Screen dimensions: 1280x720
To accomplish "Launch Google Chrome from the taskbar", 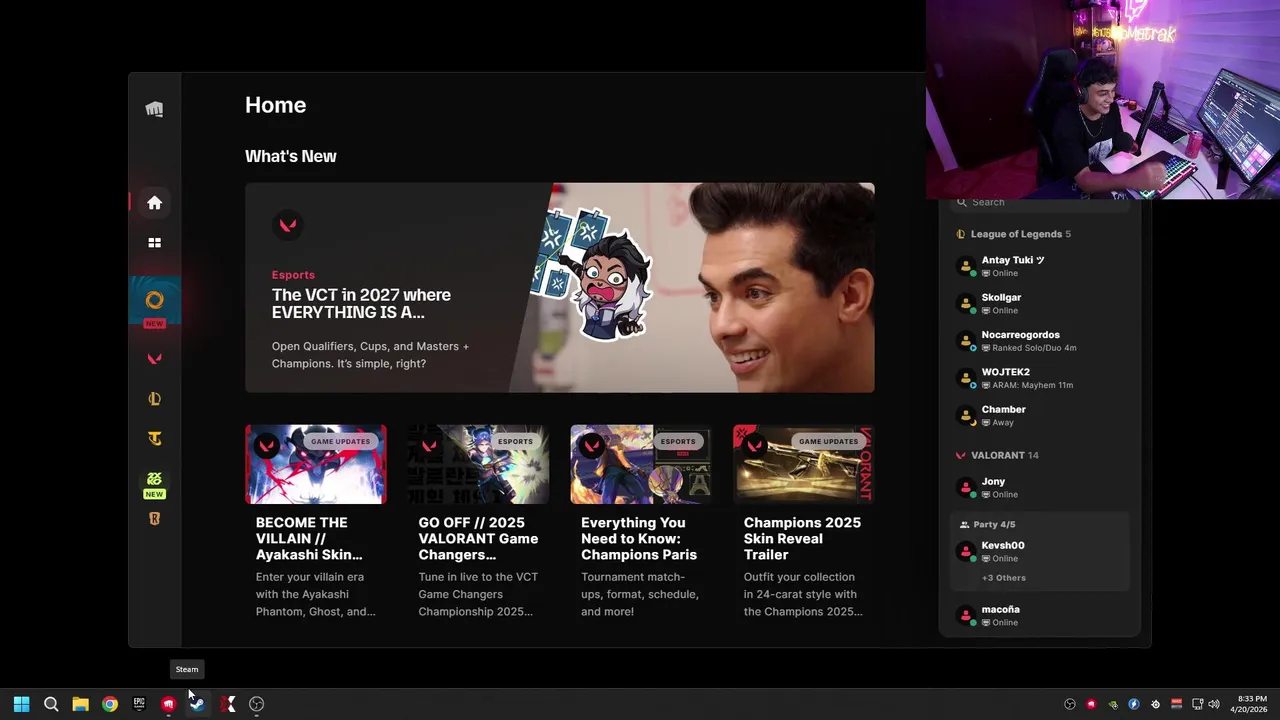I will [x=110, y=704].
